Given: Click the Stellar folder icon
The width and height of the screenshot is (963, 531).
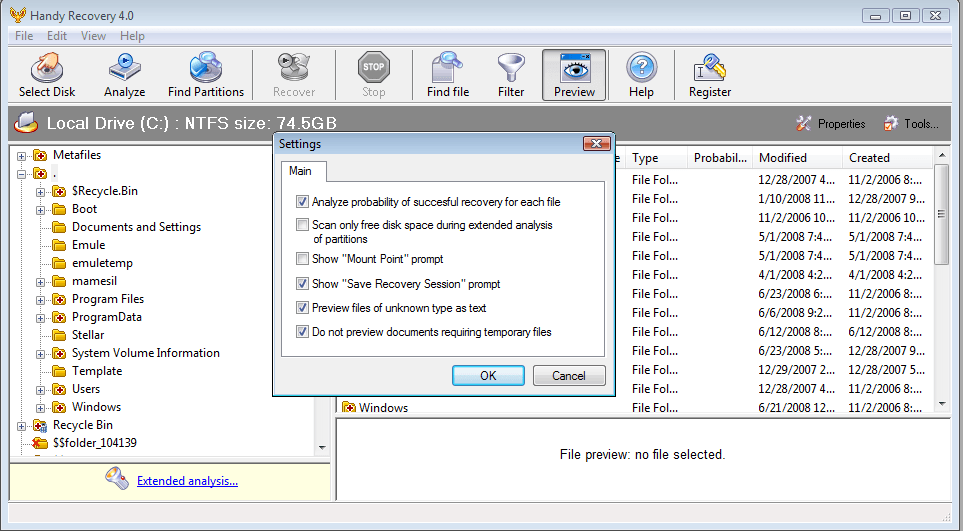Looking at the screenshot, I should pos(59,335).
